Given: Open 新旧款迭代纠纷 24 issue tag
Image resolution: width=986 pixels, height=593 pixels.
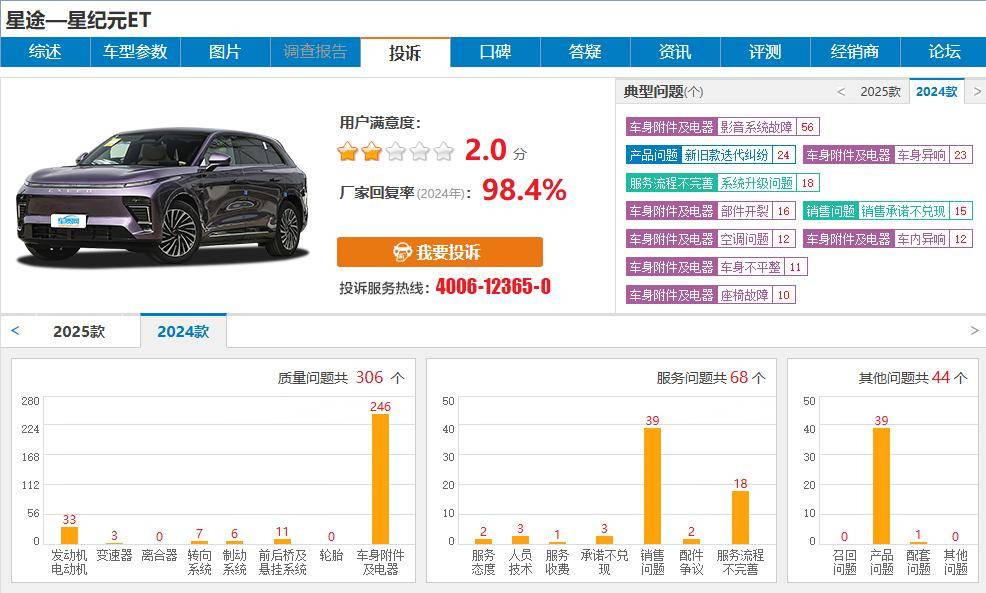Looking at the screenshot, I should click(x=711, y=155).
